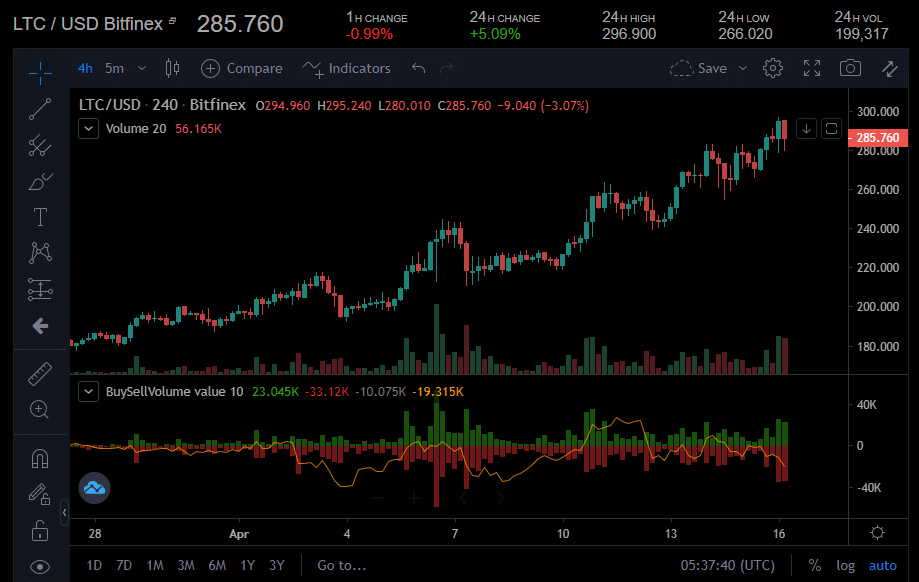Set range to 1D
The height and width of the screenshot is (582, 919).
tap(94, 565)
